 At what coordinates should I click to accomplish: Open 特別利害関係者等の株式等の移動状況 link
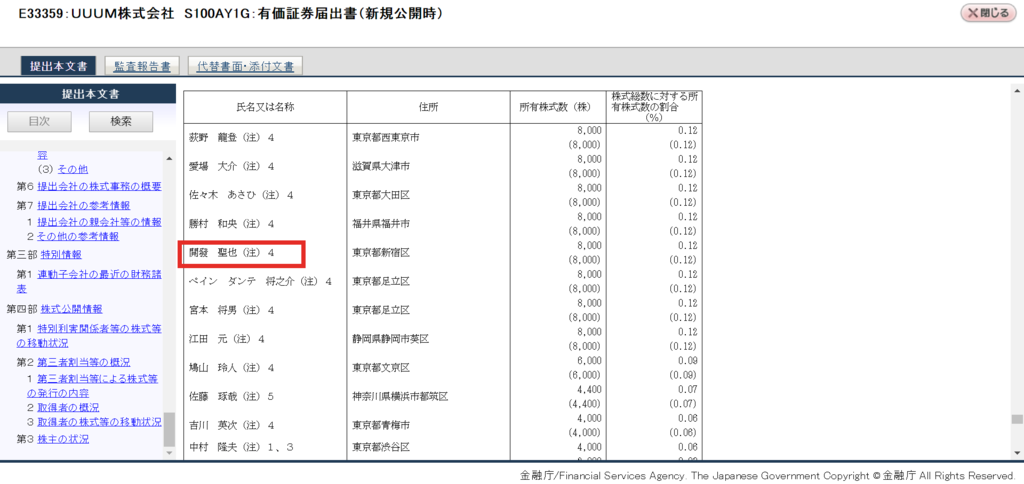tap(89, 335)
